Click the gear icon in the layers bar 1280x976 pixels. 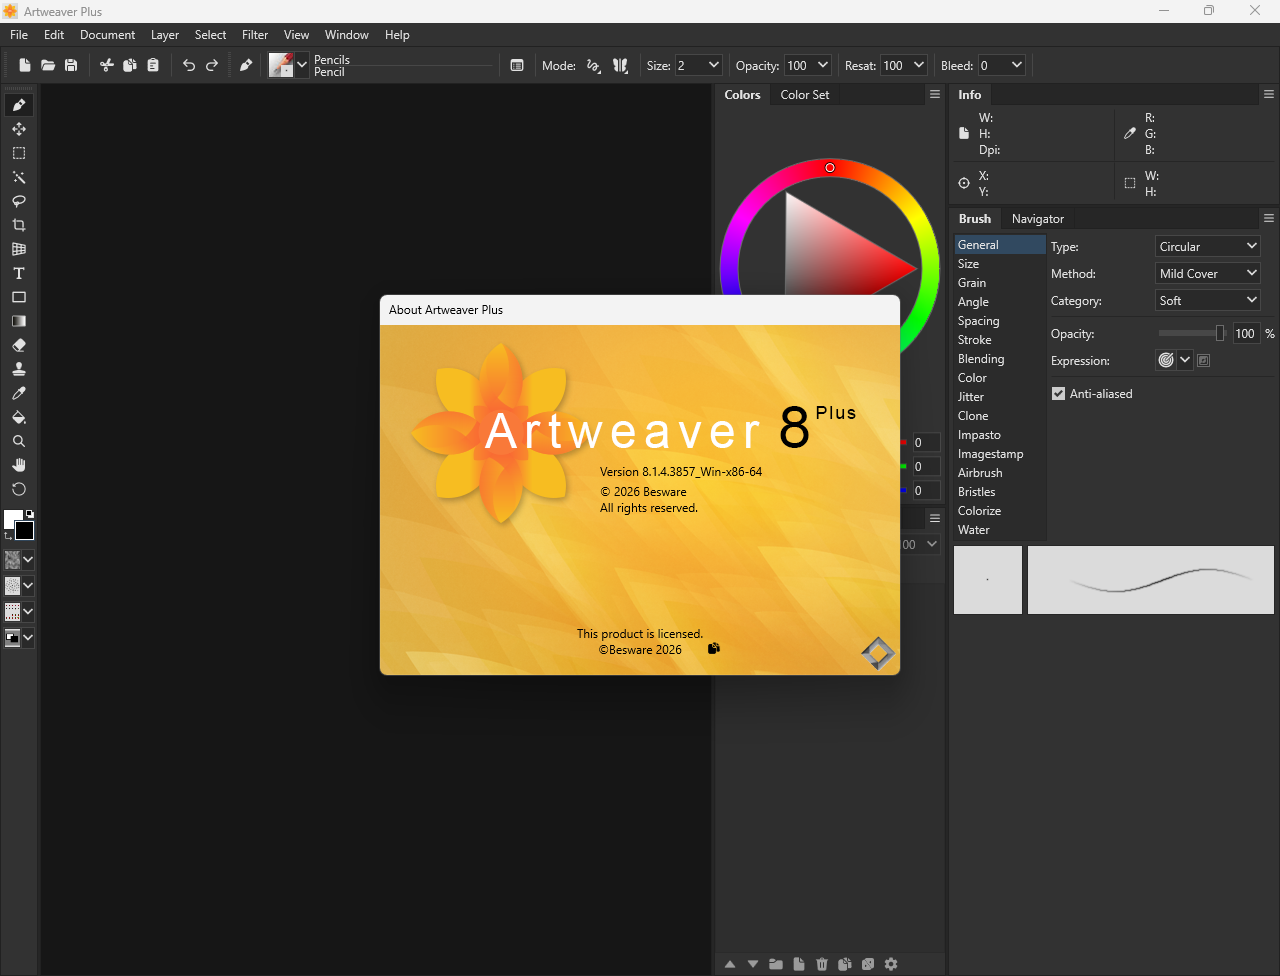[891, 964]
